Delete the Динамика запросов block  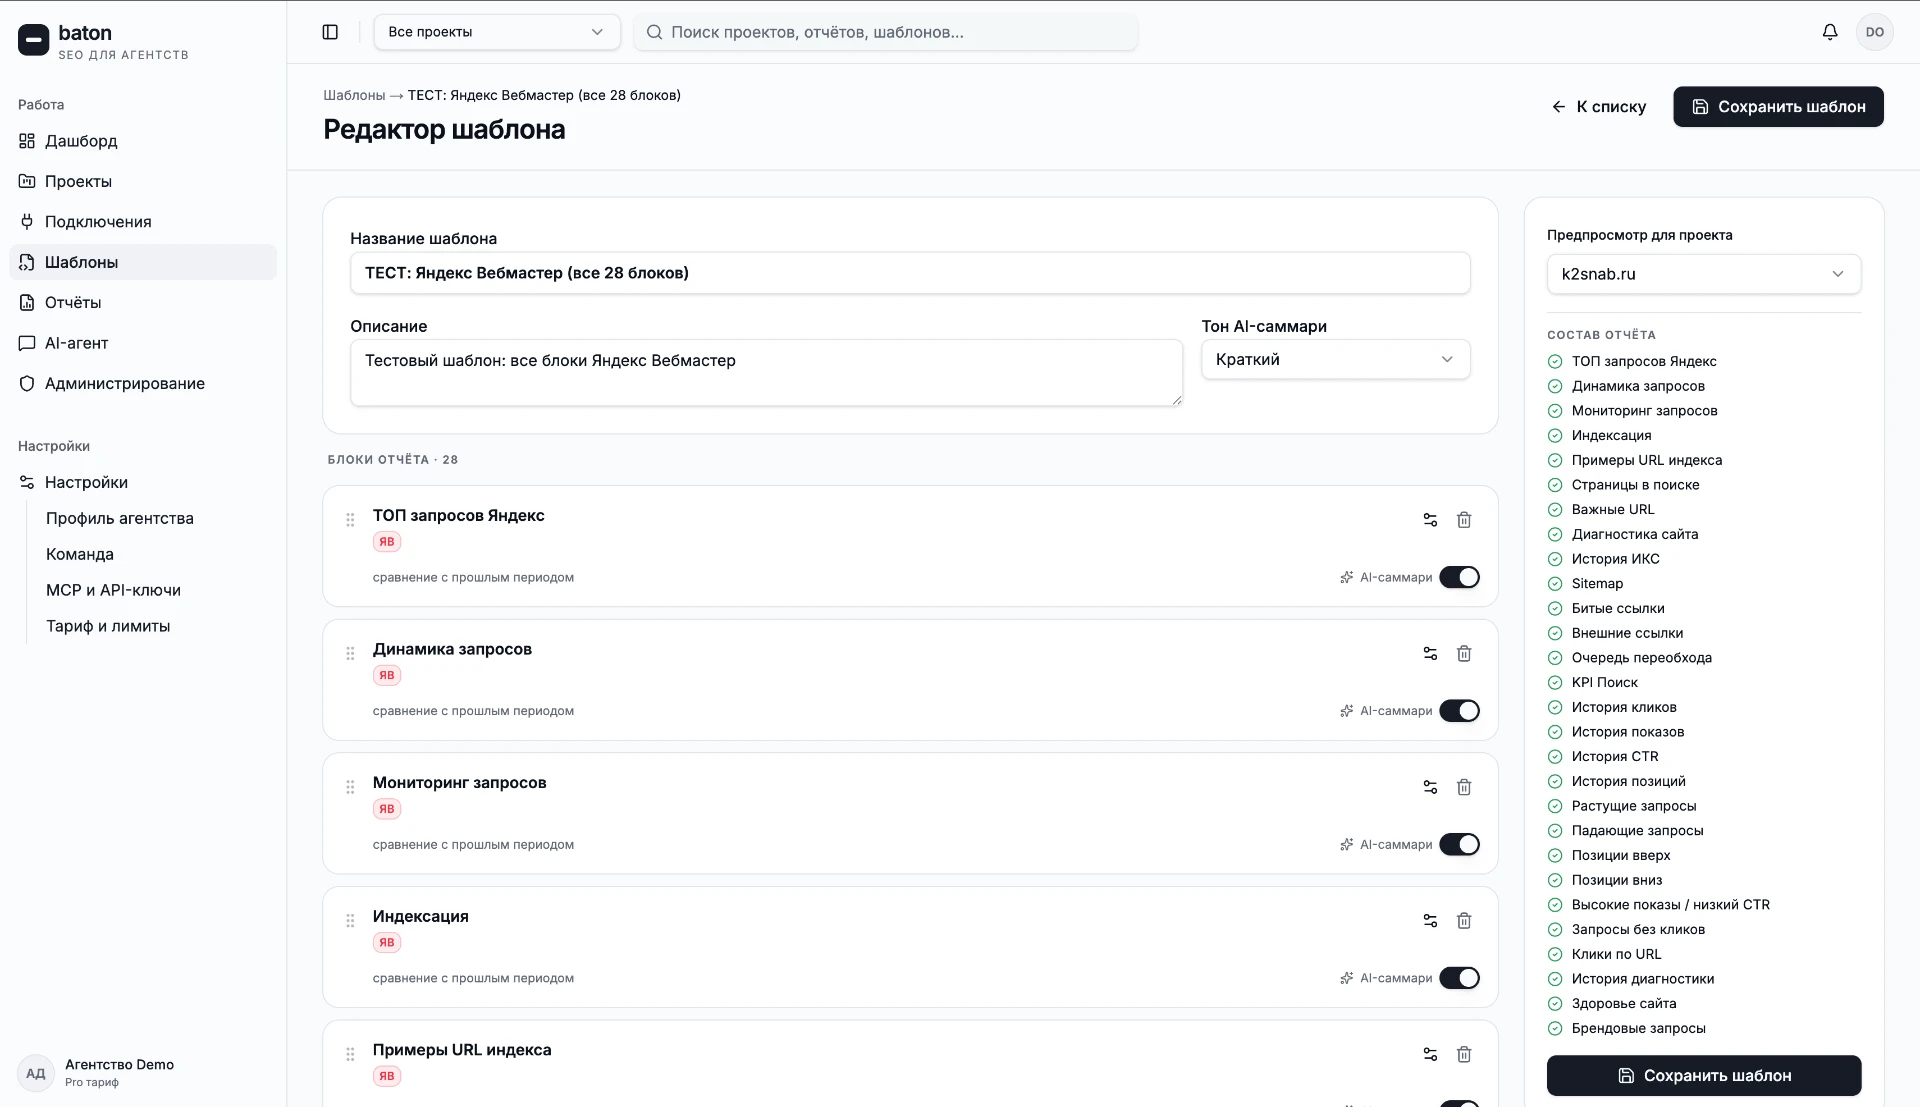pyautogui.click(x=1464, y=654)
